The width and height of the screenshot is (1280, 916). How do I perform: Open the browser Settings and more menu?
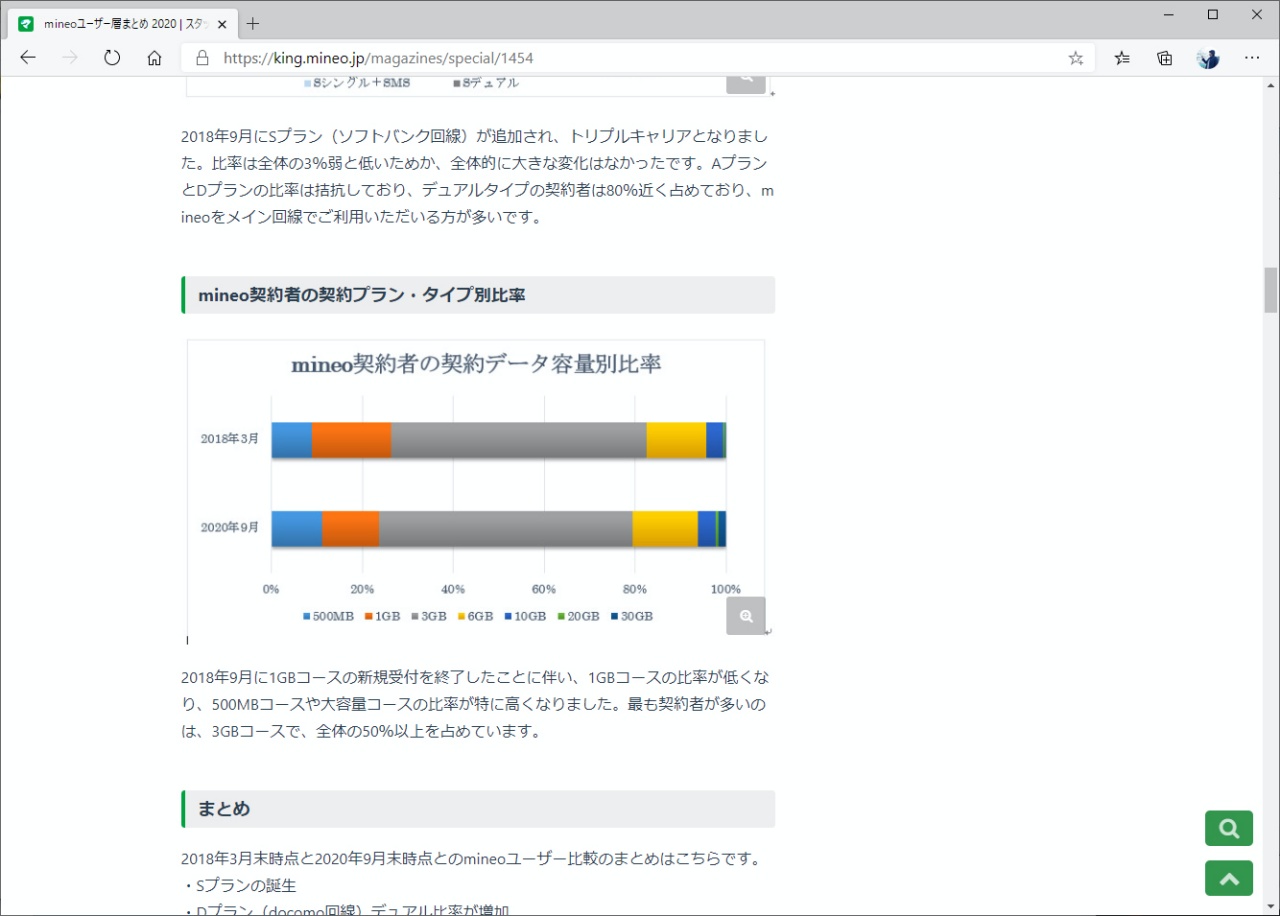[1251, 58]
